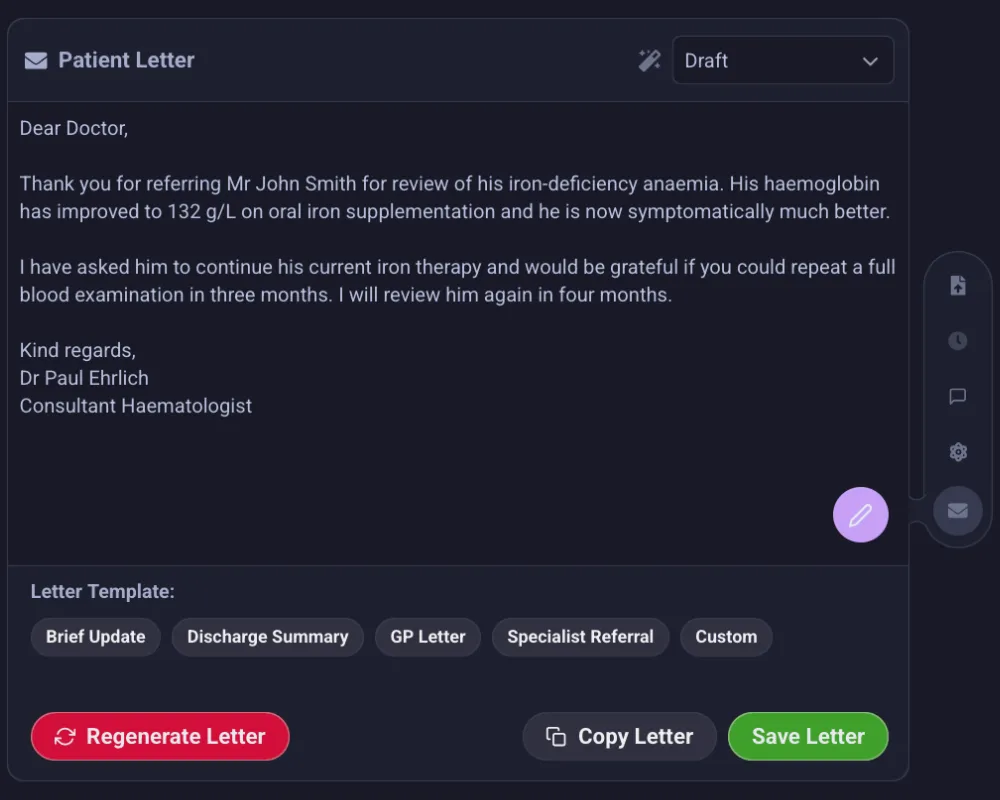Click the dropdown chevron arrow beside Draft
Image resolution: width=1000 pixels, height=800 pixels.
[x=870, y=61]
